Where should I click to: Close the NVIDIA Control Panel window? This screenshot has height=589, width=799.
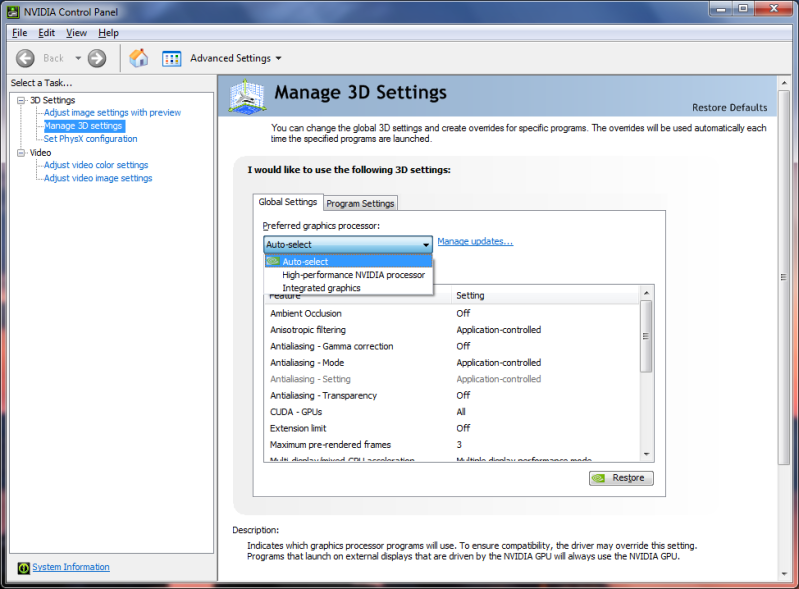[773, 9]
